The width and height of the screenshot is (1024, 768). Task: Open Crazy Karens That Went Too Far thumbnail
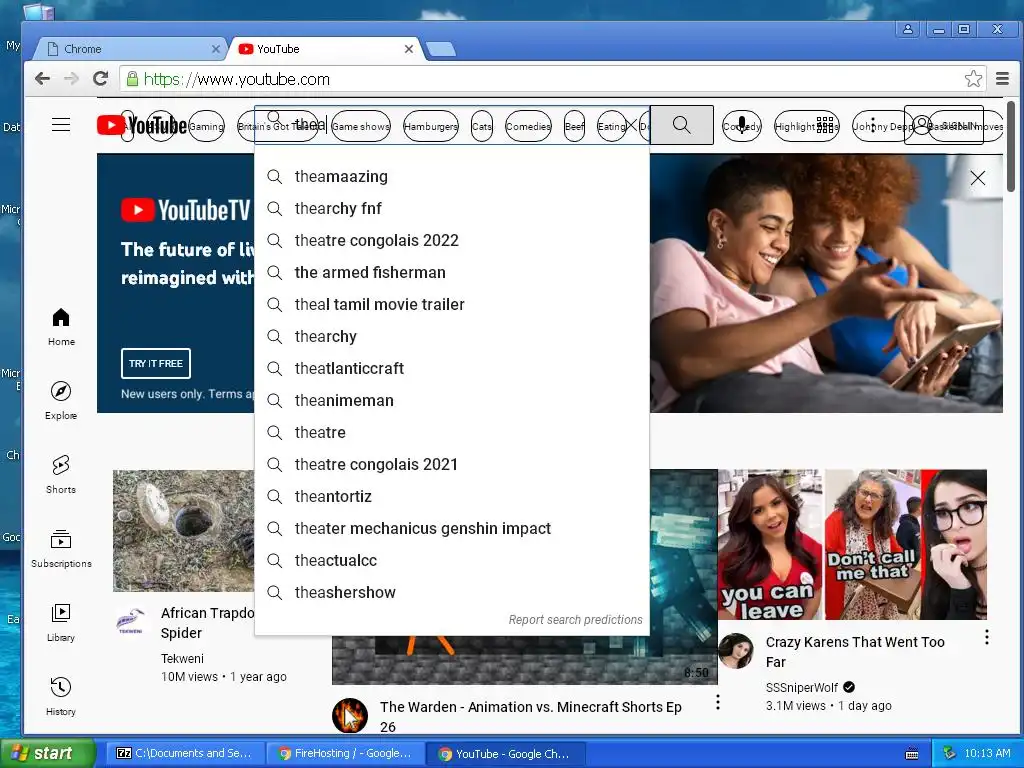(852, 544)
